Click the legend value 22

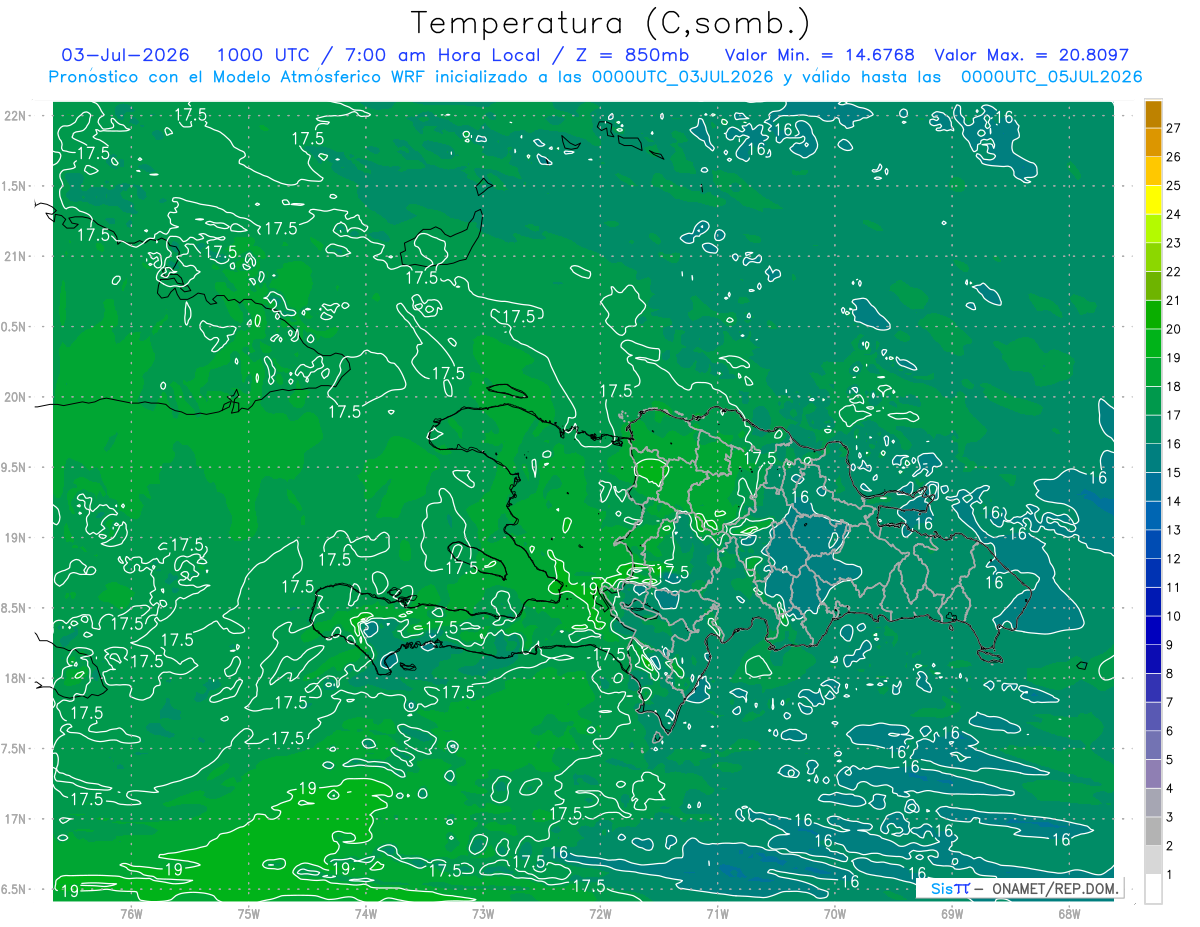tap(1174, 272)
